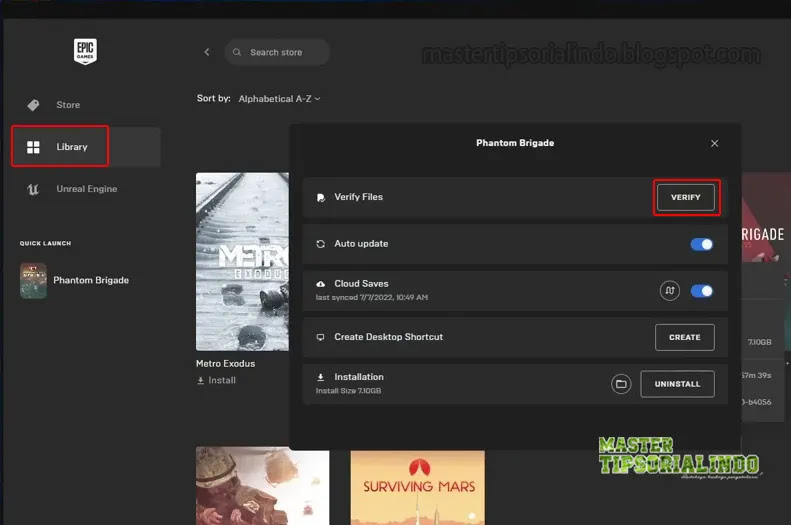Viewport: 791px width, 525px height.
Task: Click the Phantom Brigade dialog title
Action: (x=515, y=143)
